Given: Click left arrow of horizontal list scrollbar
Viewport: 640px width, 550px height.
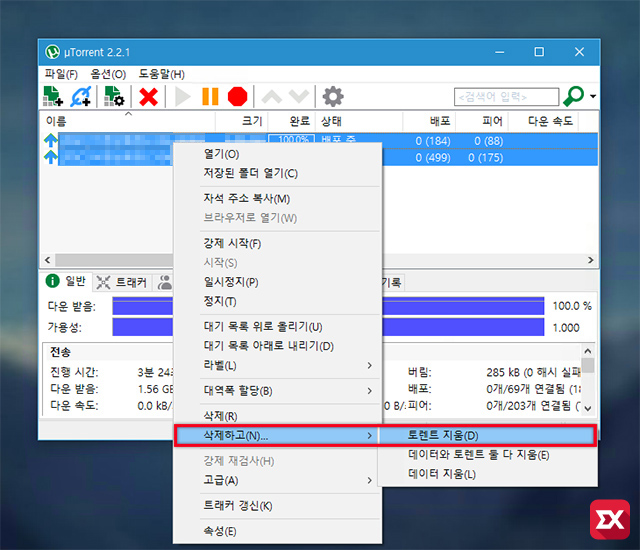Looking at the screenshot, I should (x=47, y=260).
